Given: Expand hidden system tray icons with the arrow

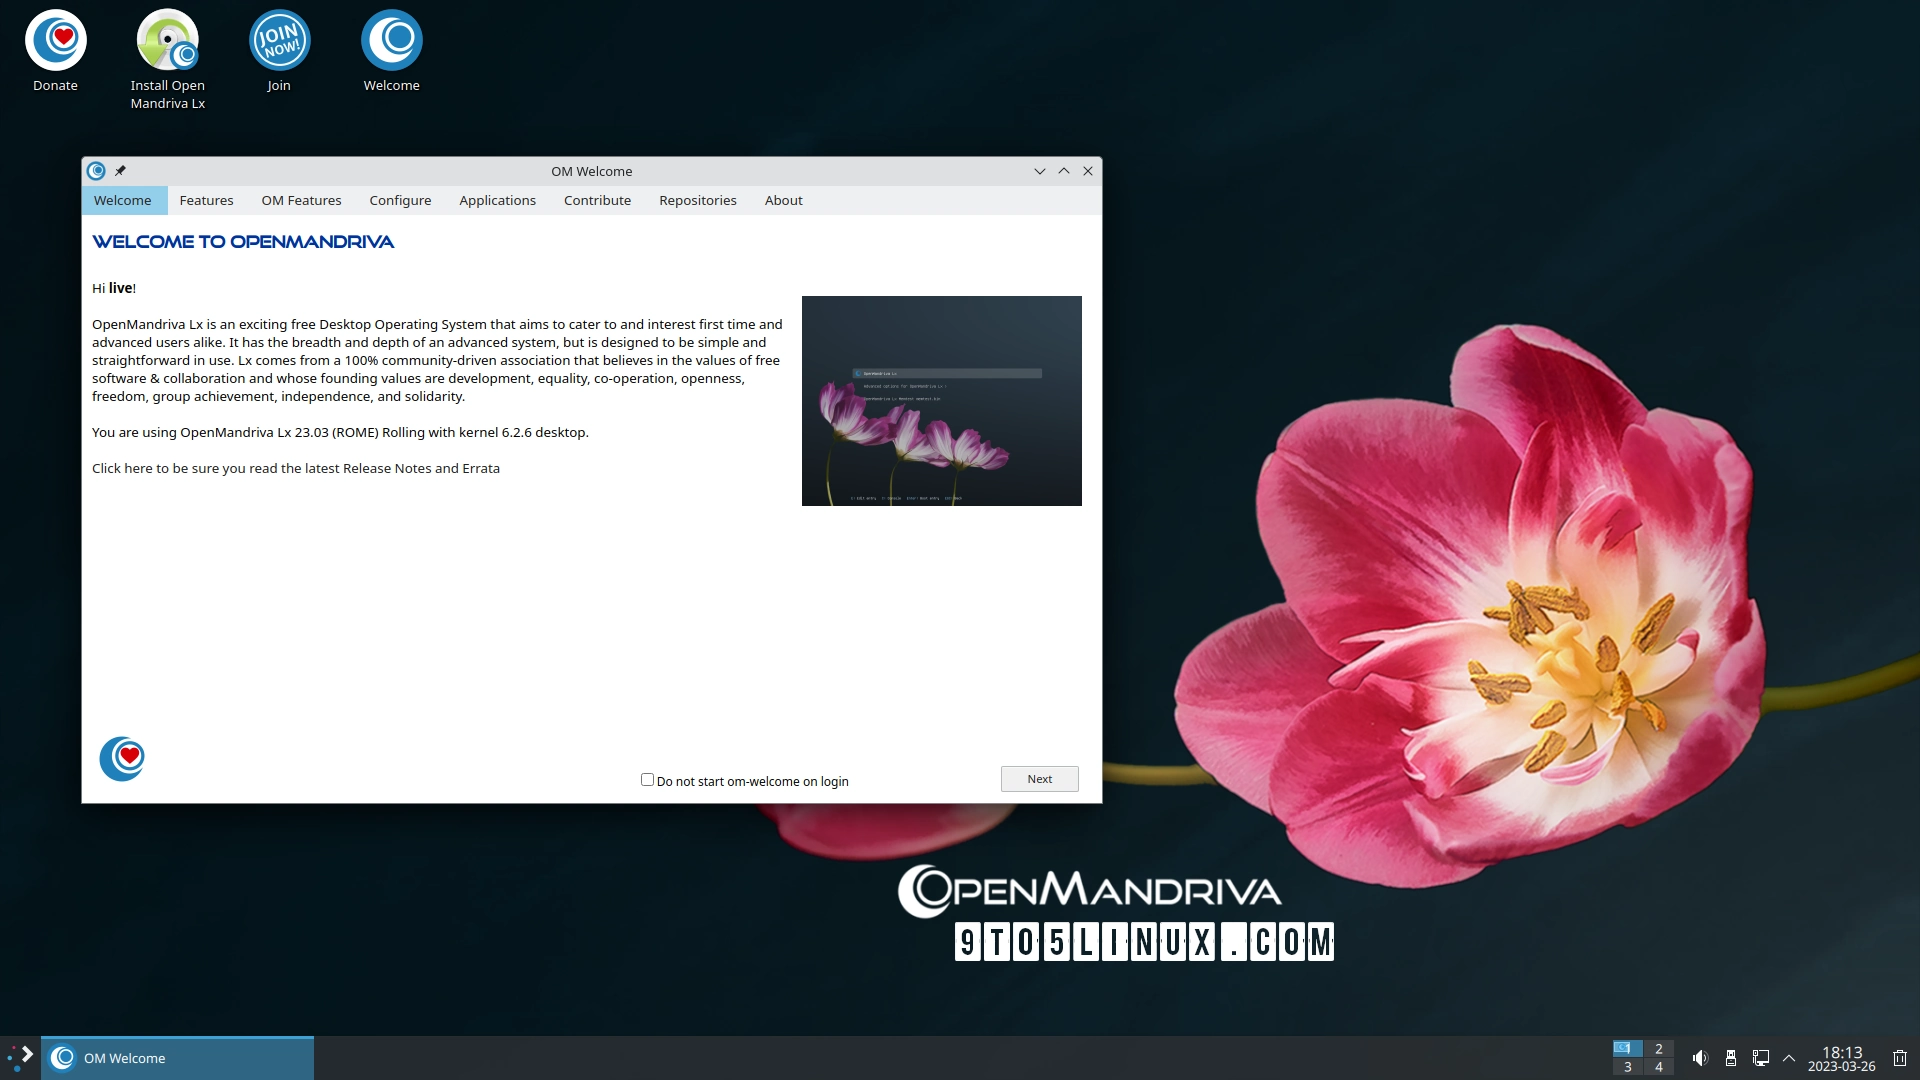Looking at the screenshot, I should (1789, 1057).
